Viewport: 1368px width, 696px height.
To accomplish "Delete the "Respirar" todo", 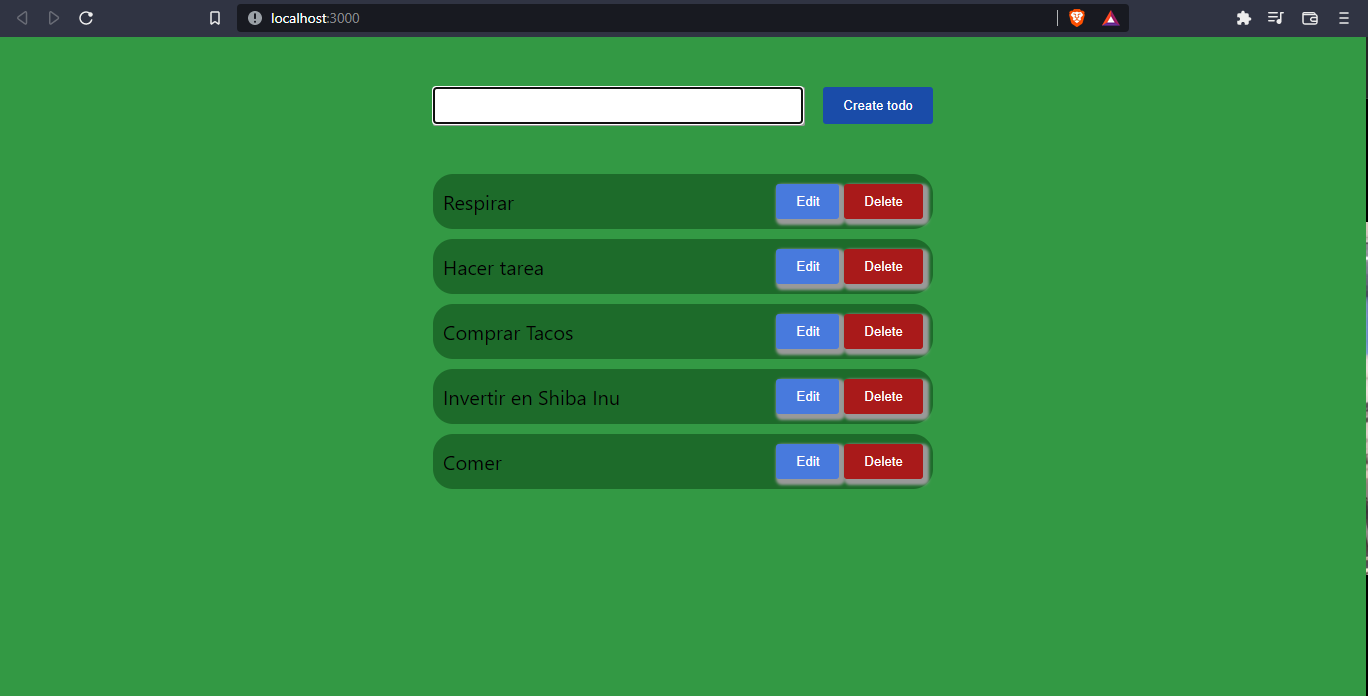I will coord(883,201).
